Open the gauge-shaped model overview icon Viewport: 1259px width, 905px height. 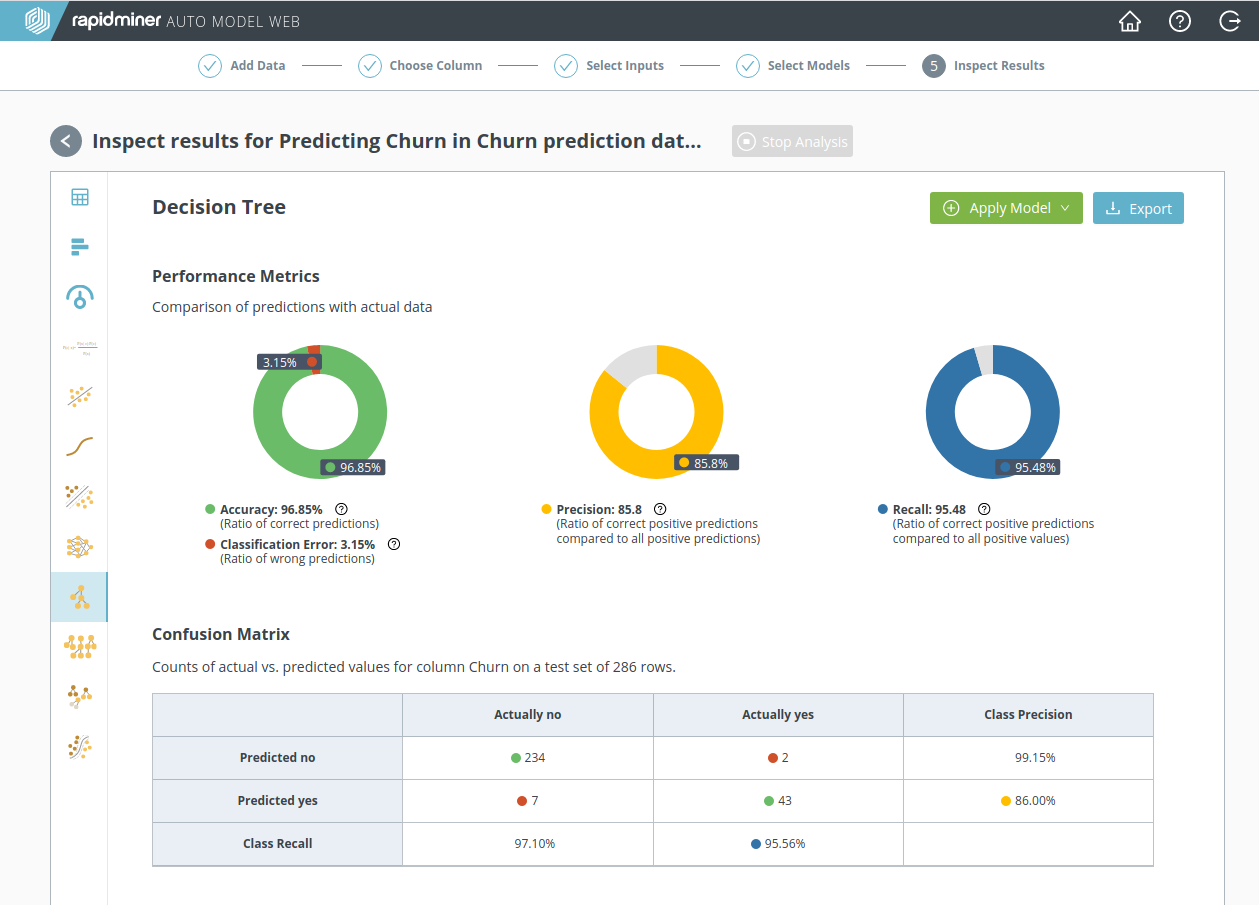(x=80, y=296)
